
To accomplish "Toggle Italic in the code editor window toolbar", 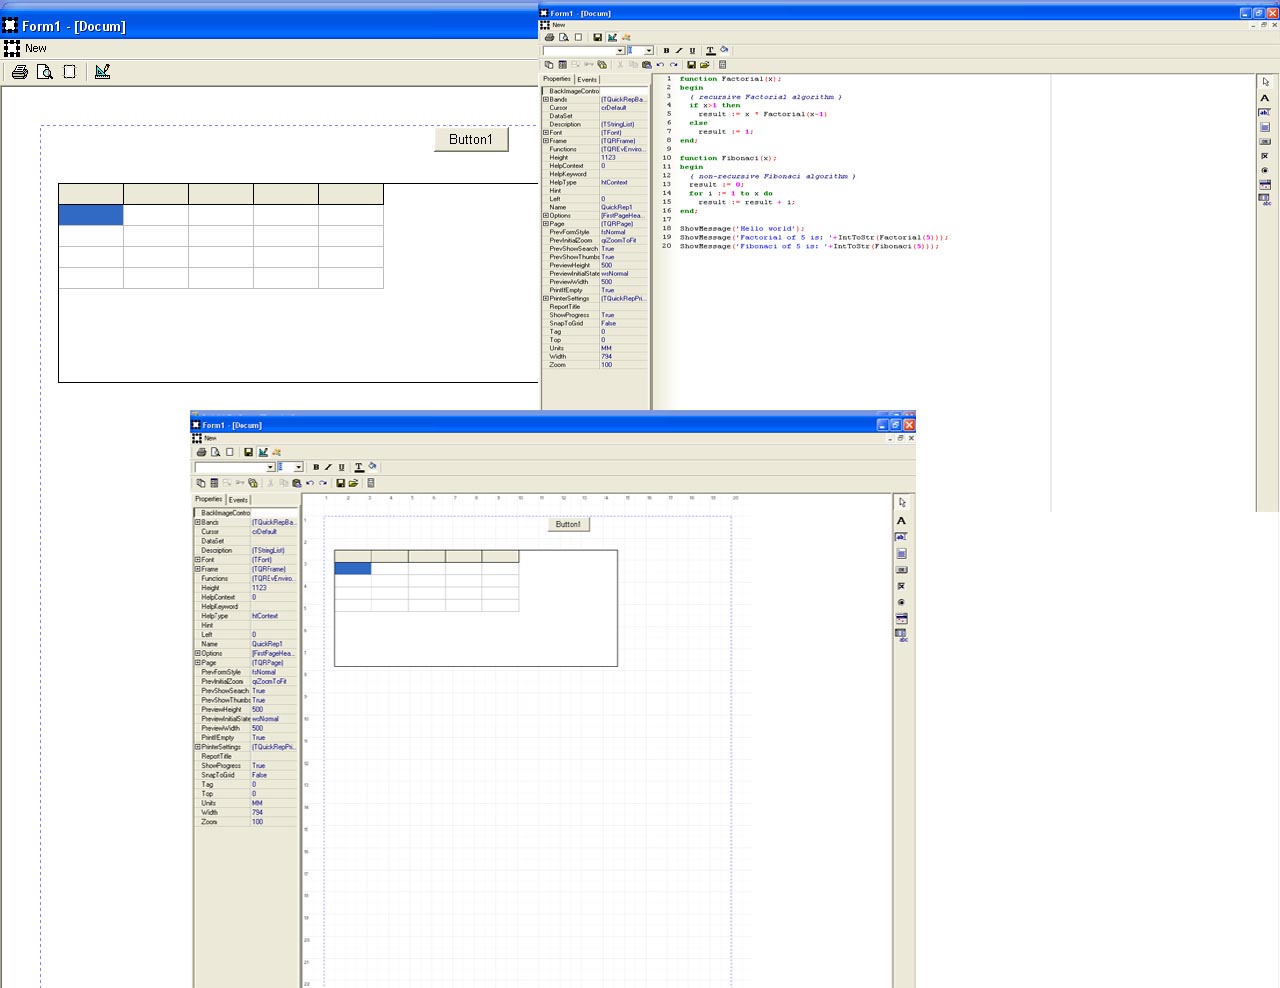I will point(679,50).
